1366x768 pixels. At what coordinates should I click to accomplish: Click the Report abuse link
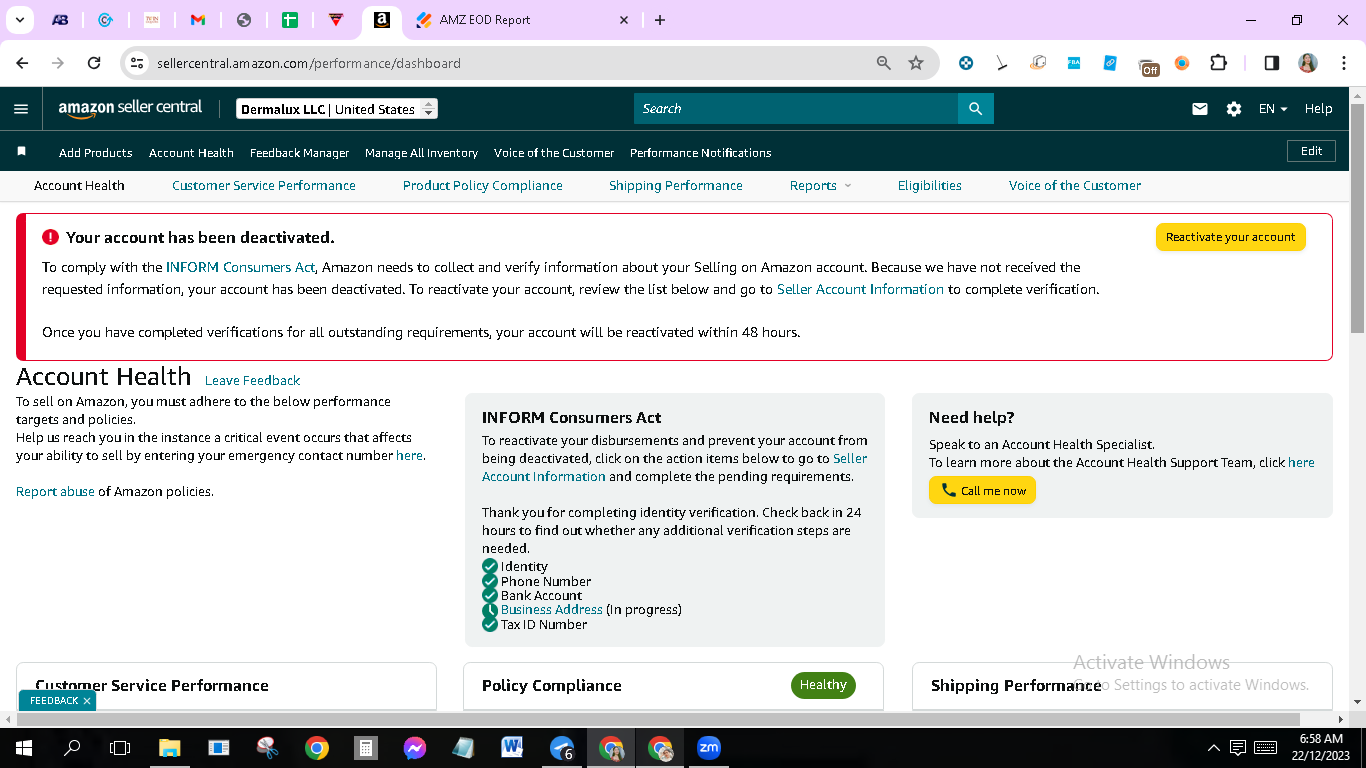pos(55,492)
